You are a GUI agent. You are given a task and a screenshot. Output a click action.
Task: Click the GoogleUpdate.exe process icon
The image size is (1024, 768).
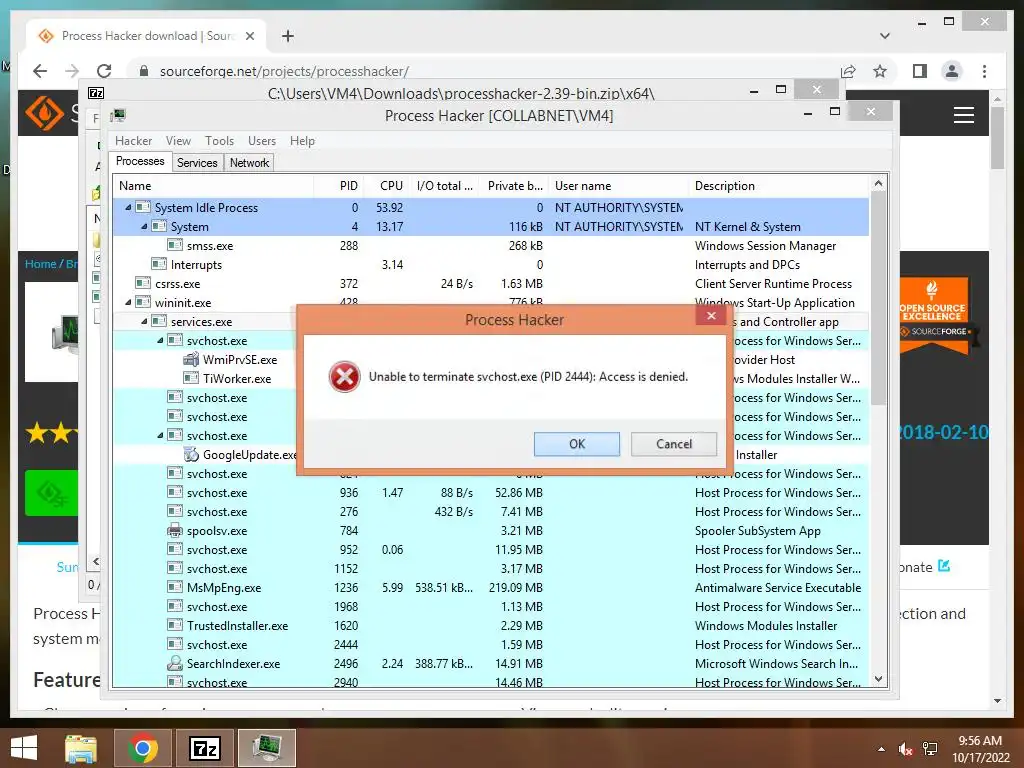tap(191, 454)
